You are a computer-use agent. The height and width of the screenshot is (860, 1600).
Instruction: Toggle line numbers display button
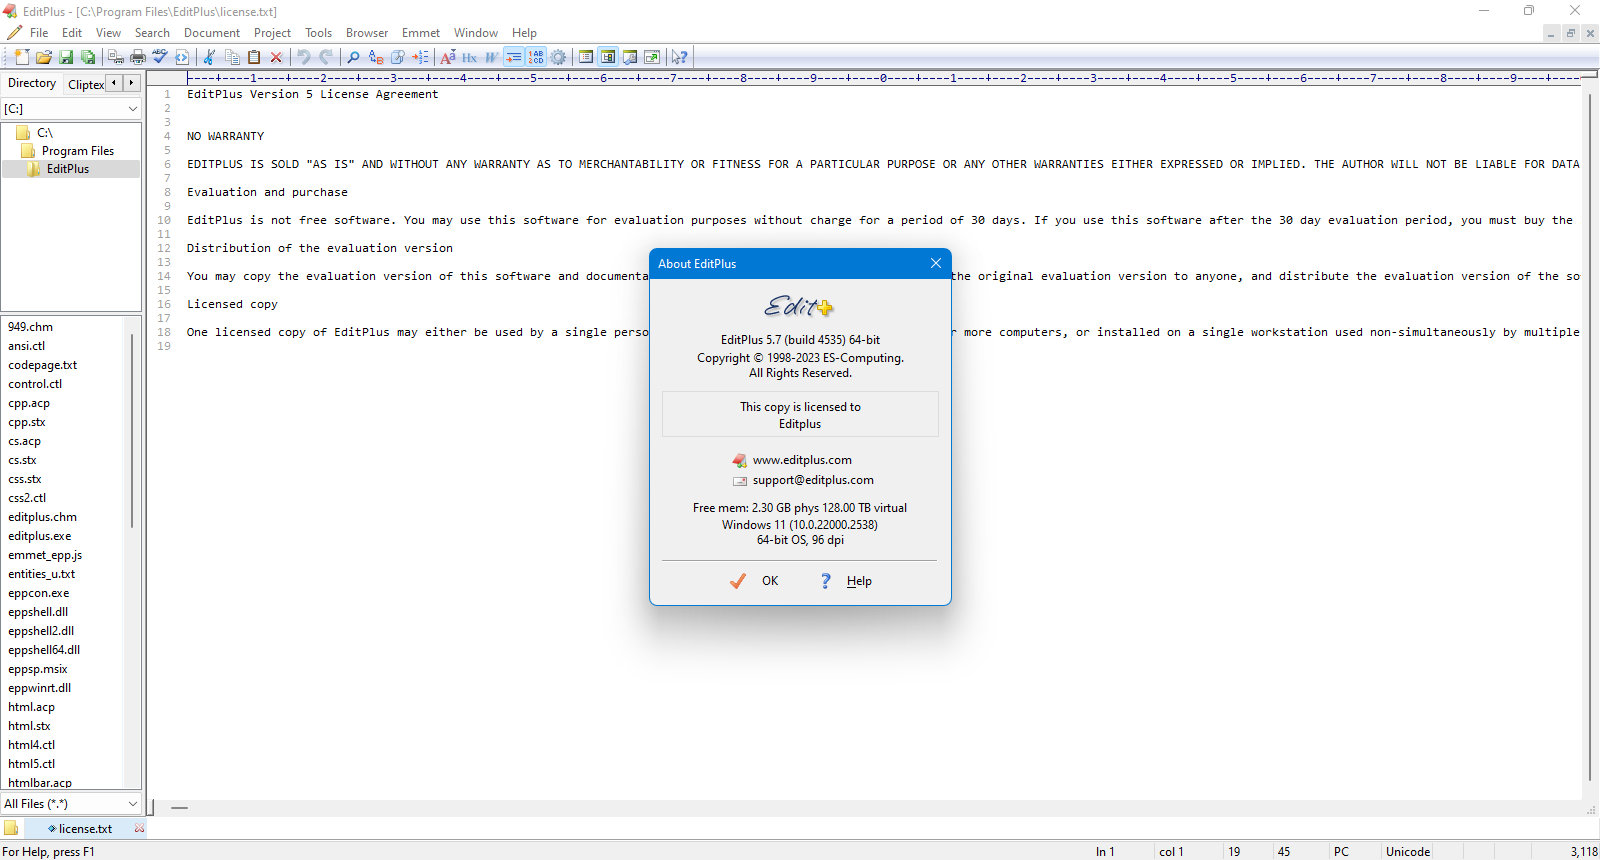click(536, 57)
